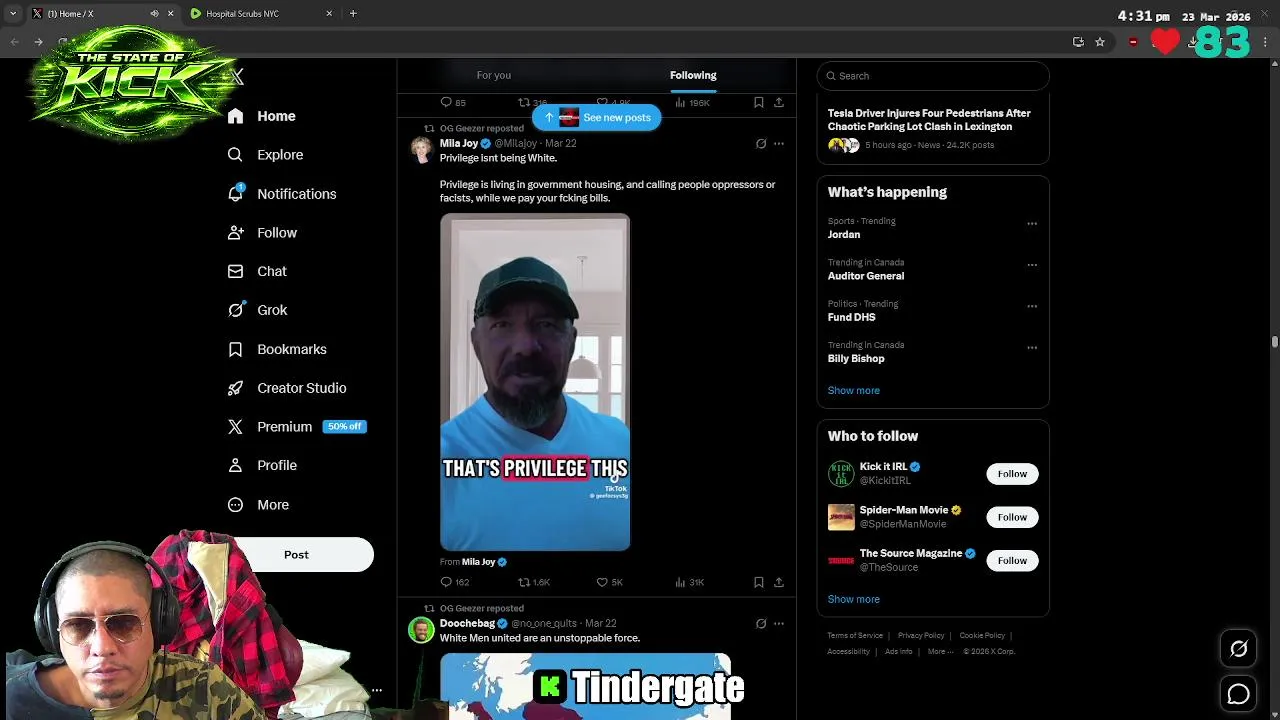Image resolution: width=1280 pixels, height=720 pixels.
Task: Like Mila Joy's post (5K)
Action: coord(610,582)
